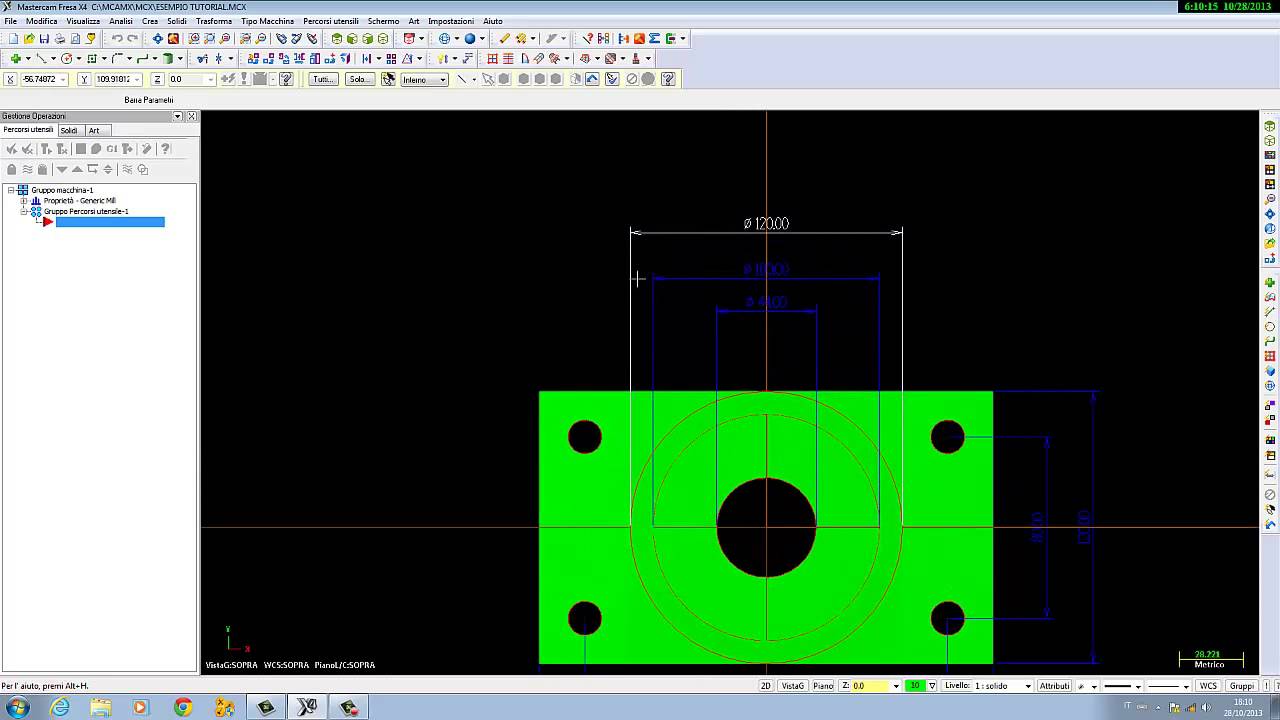The height and width of the screenshot is (720, 1280).
Task: Click the red sigma icon in top toolbar
Action: coord(655,39)
